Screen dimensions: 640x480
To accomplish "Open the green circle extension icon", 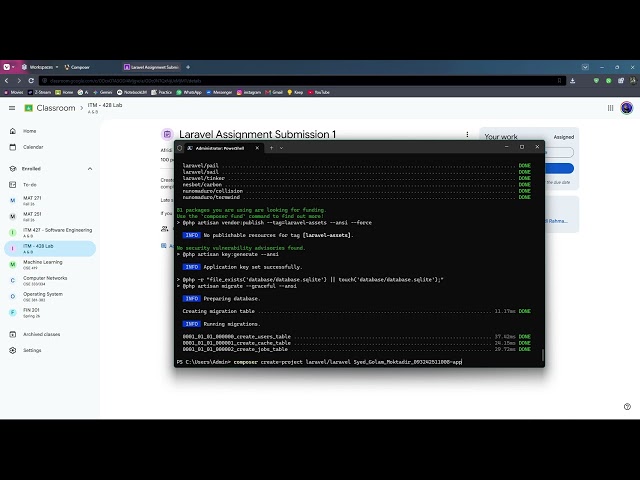I will click(609, 81).
